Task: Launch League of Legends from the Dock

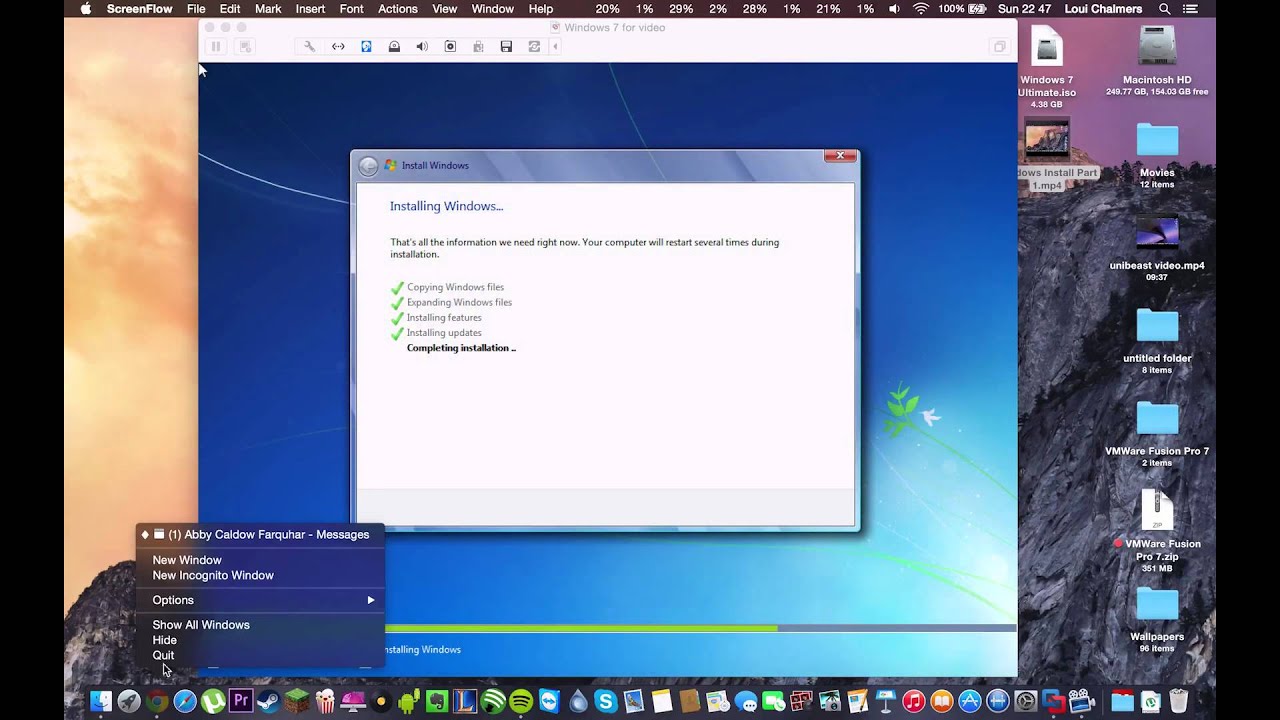Action: (465, 701)
